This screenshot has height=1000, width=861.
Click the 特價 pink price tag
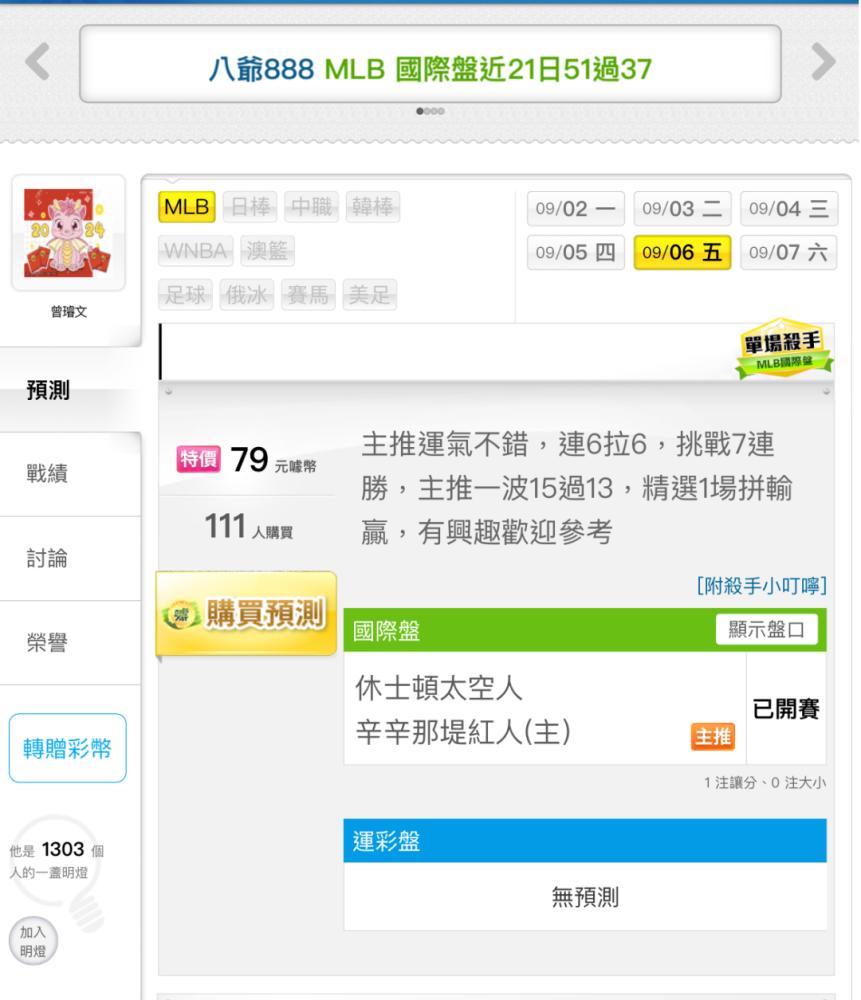pos(199,459)
